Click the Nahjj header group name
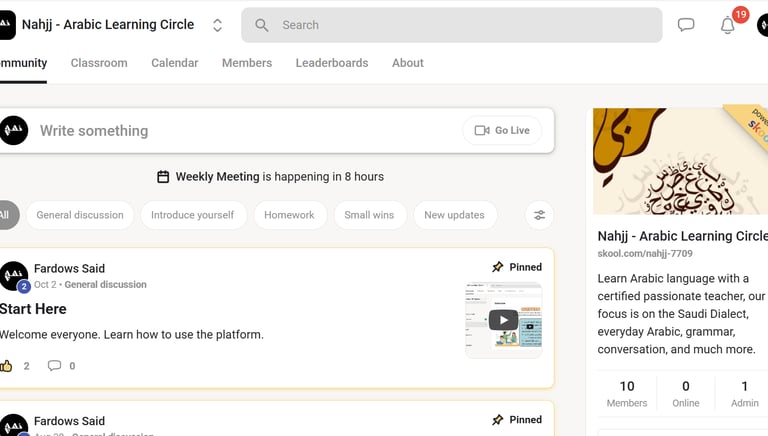Screen dimensions: 768x436 coord(108,24)
